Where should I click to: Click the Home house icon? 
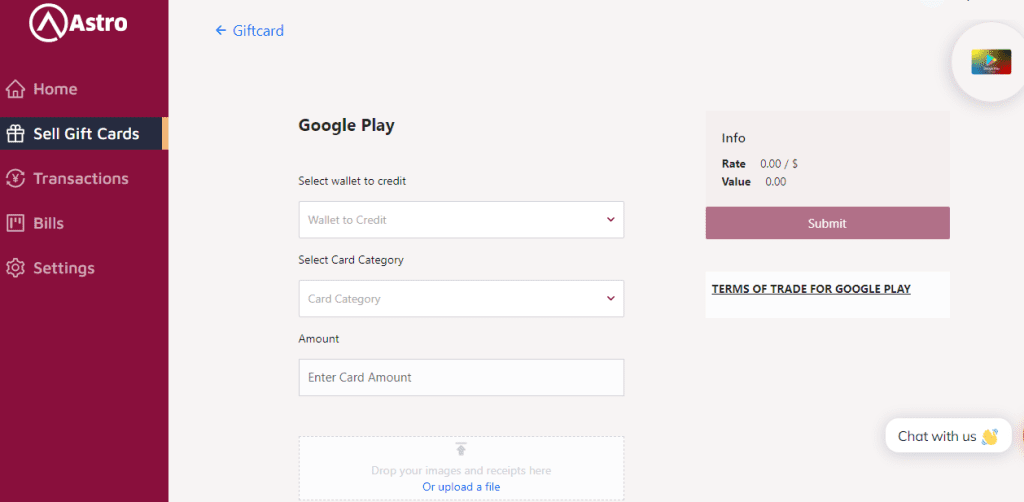point(15,89)
